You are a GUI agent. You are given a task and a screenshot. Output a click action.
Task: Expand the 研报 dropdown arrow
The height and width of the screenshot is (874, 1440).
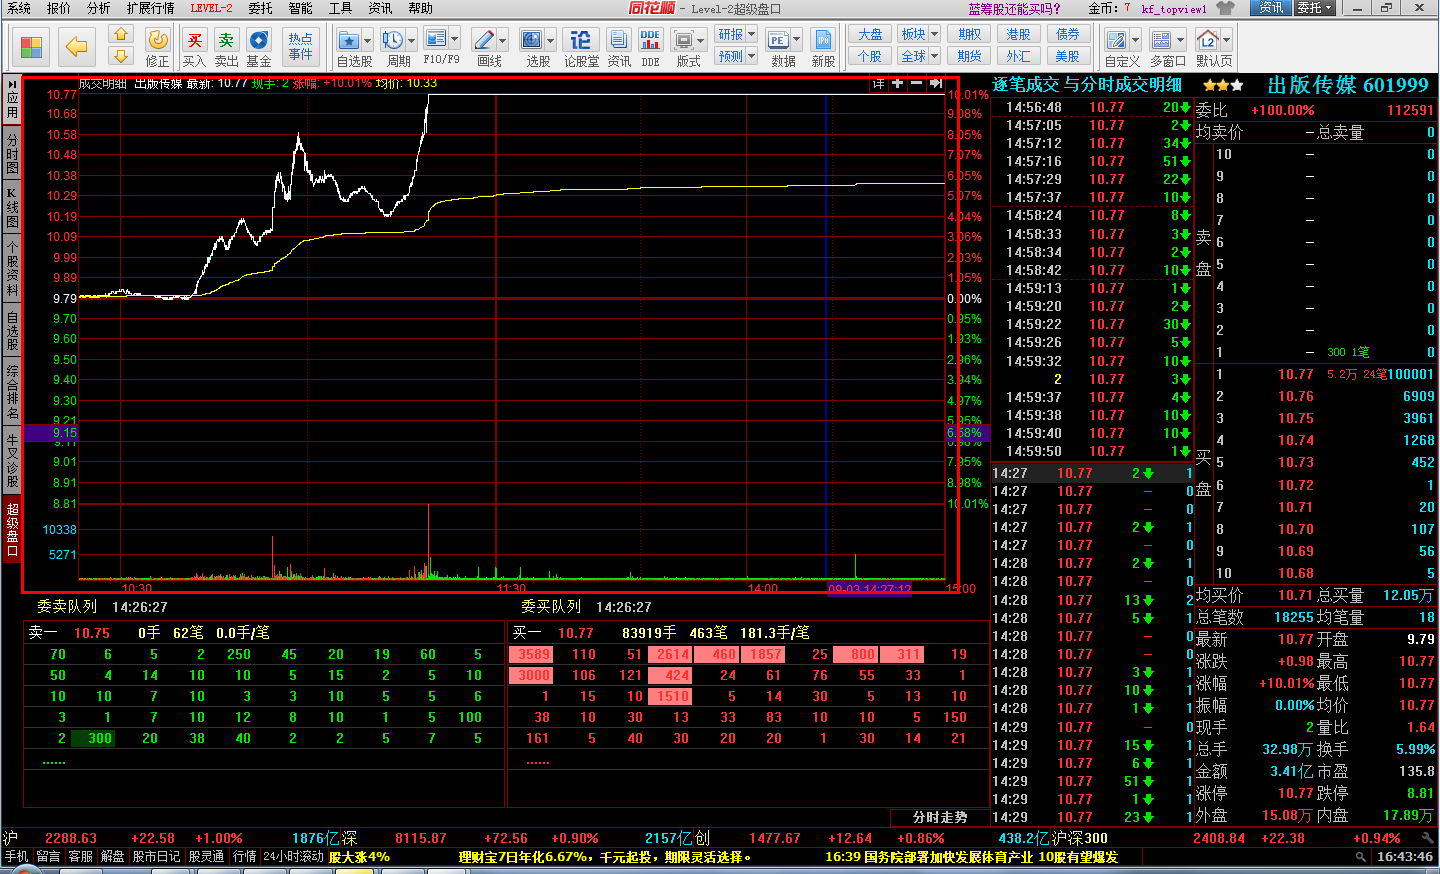[x=751, y=34]
